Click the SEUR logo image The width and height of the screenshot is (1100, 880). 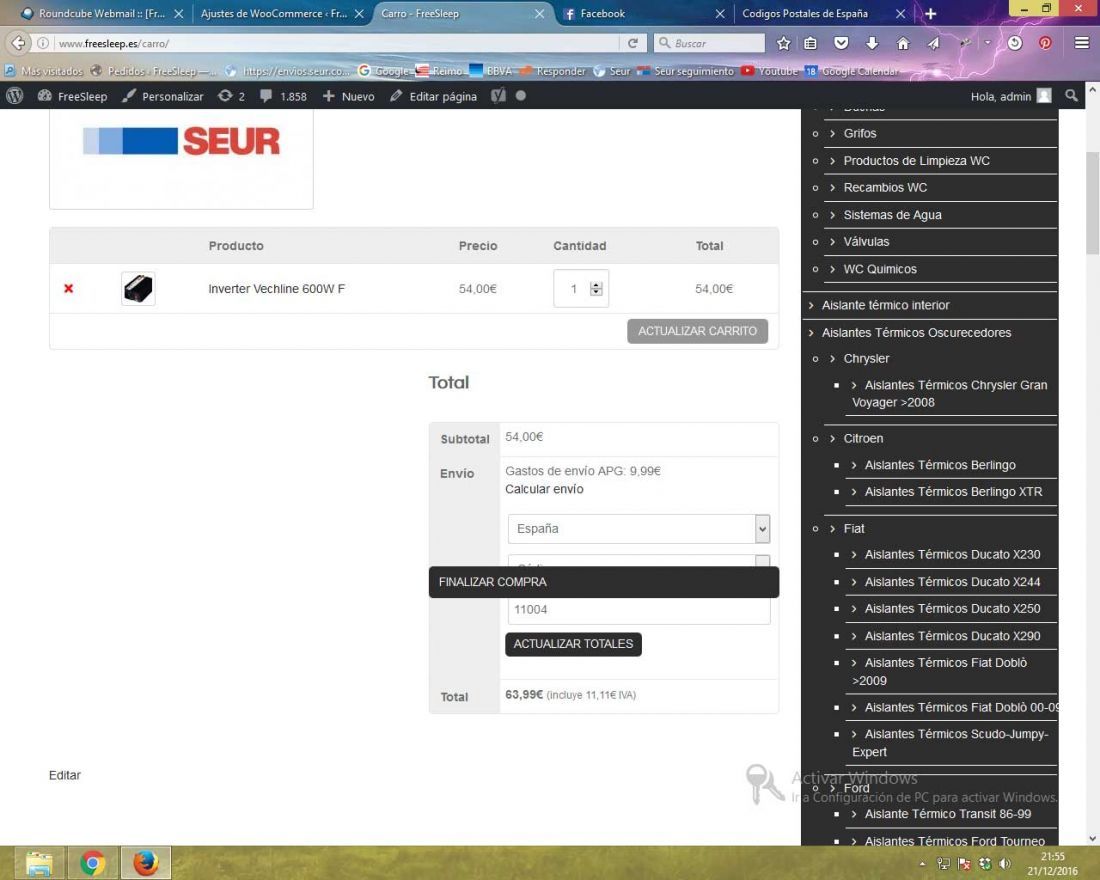(x=181, y=142)
